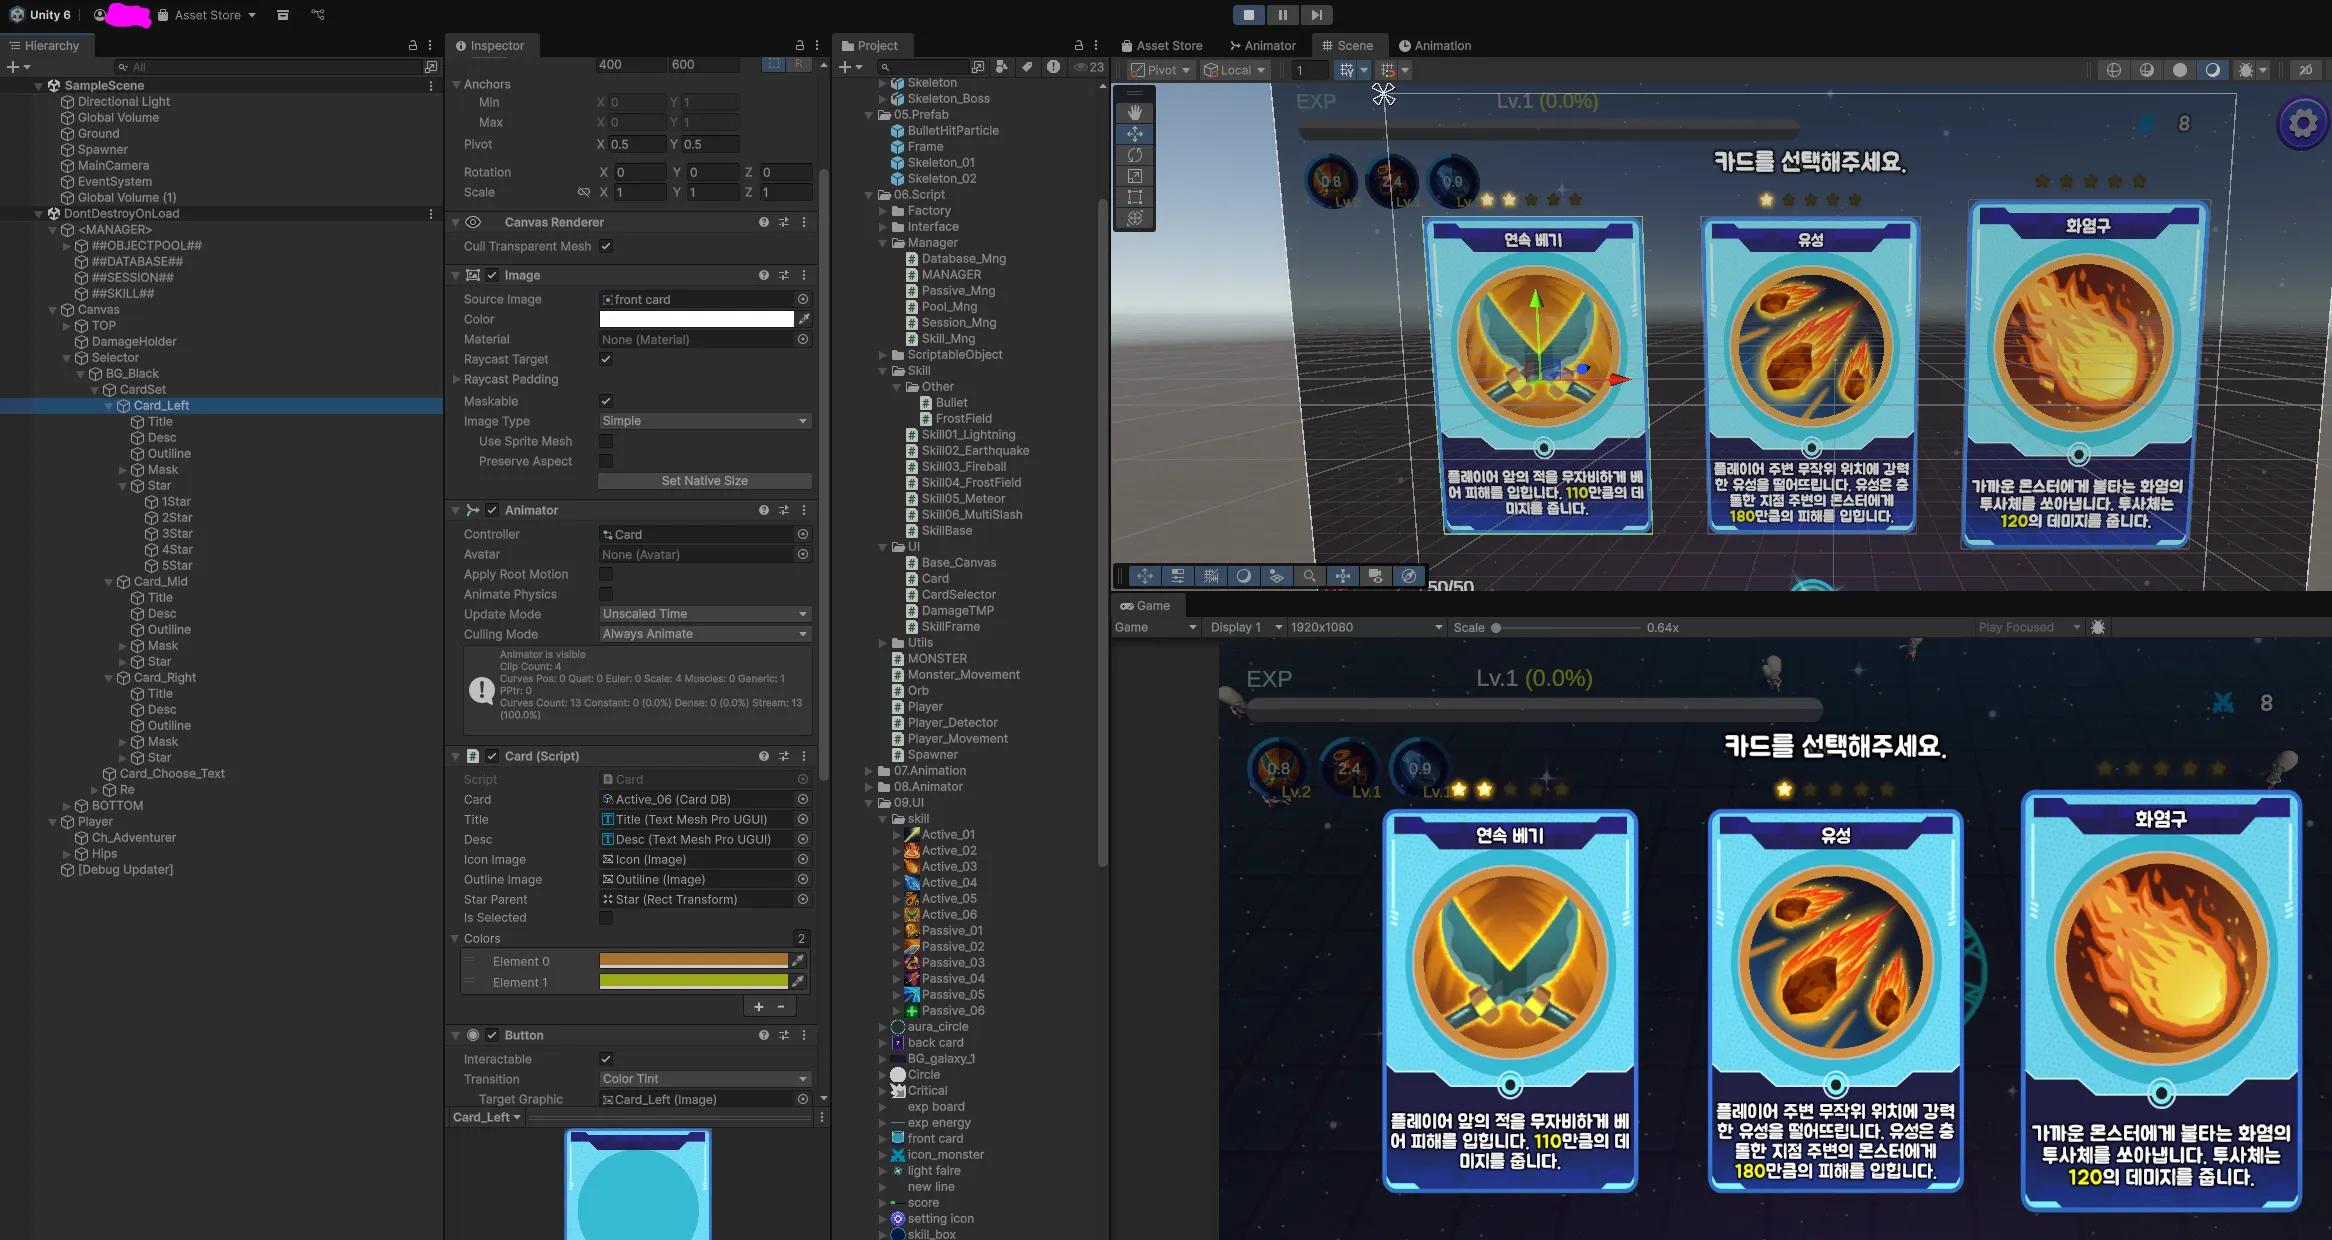The width and height of the screenshot is (2332, 1240).
Task: Collapse the Card_Mid tree item
Action: click(x=109, y=582)
